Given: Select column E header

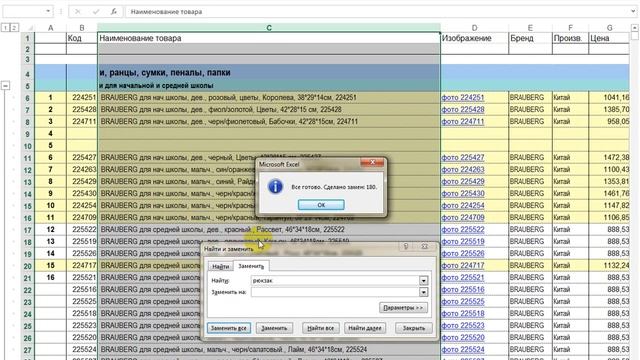Looking at the screenshot, I should point(530,28).
